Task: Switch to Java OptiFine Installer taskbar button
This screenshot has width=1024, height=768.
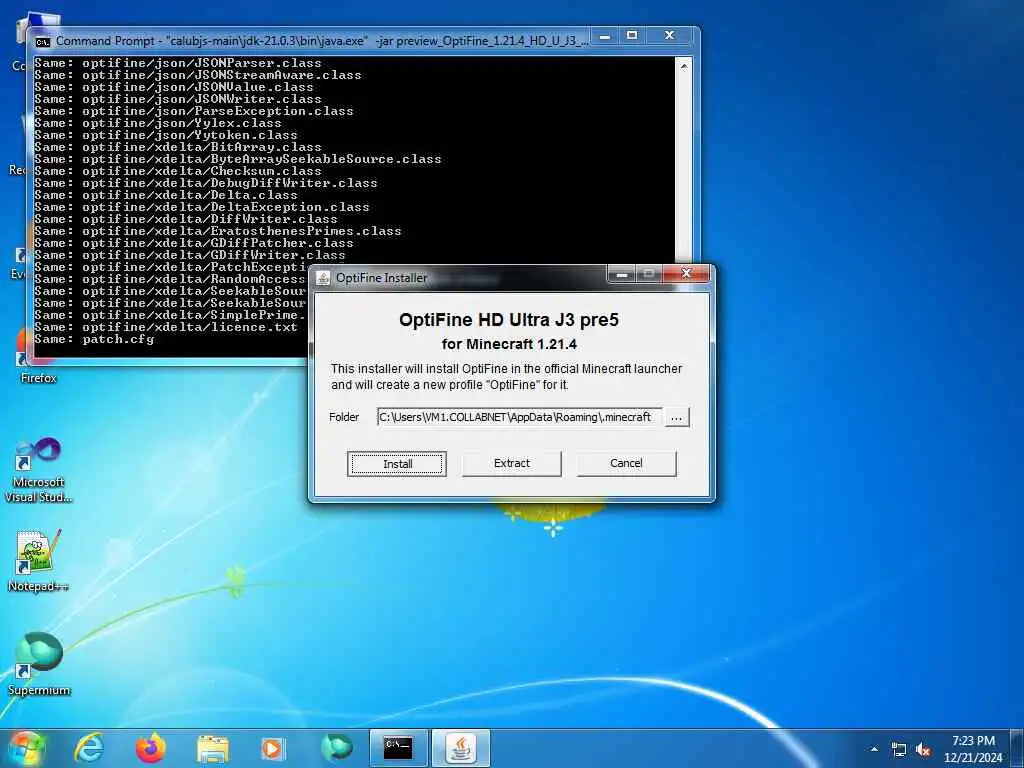Action: click(461, 748)
